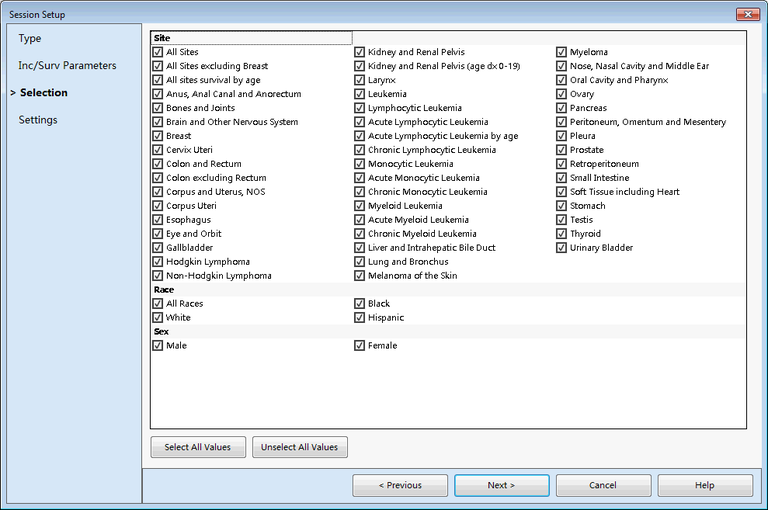Screen dimensions: 768x510
Task: Uncheck the Female sex checkbox
Action: [360, 346]
